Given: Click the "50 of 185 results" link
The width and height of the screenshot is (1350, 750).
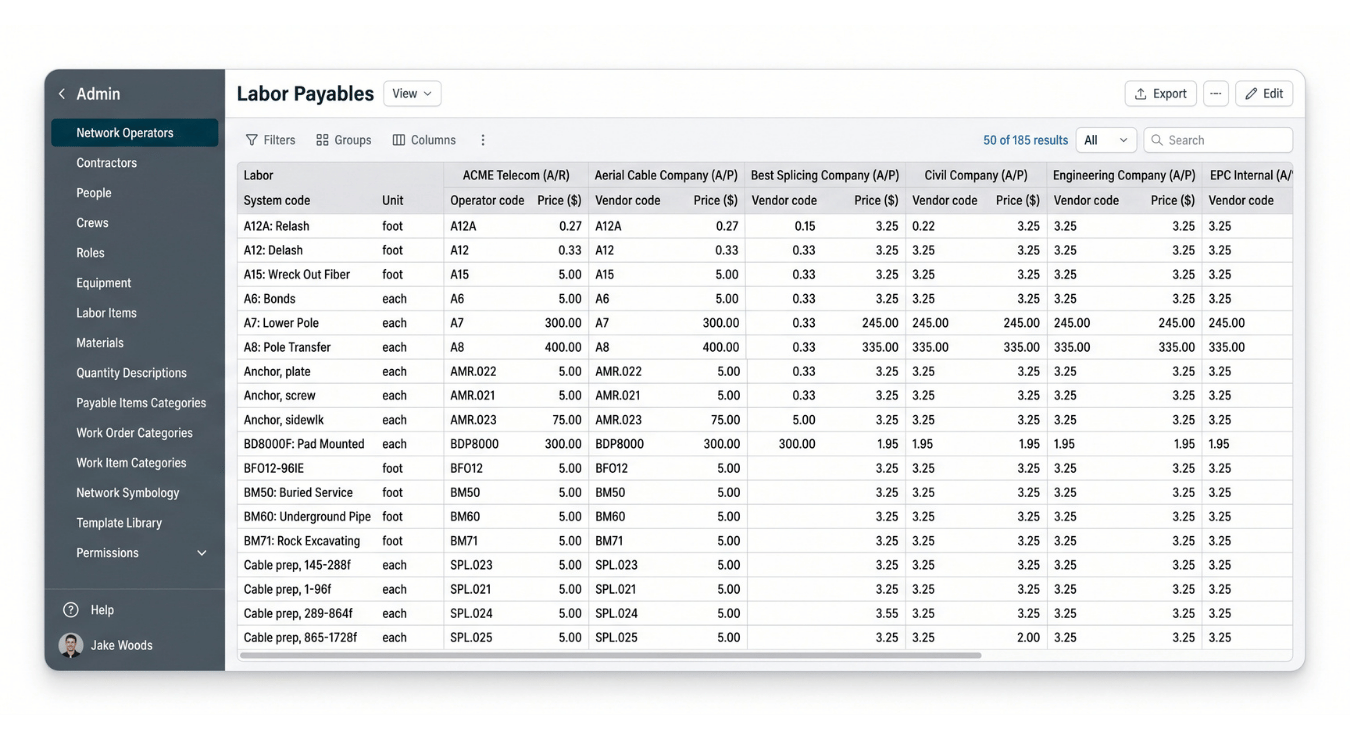Looking at the screenshot, I should click(x=1025, y=140).
